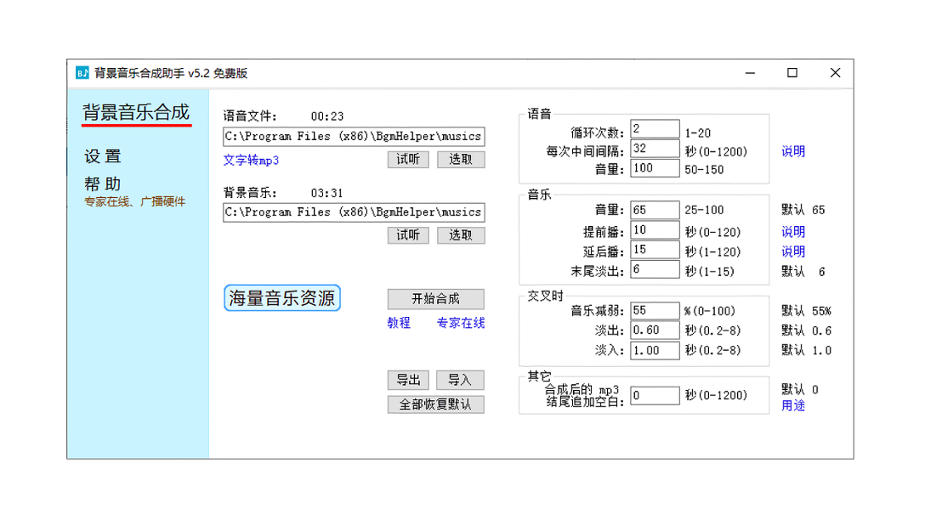Viewport: 925px width, 520px height.
Task: Open the 说明 link beside 延后播
Action: (793, 252)
